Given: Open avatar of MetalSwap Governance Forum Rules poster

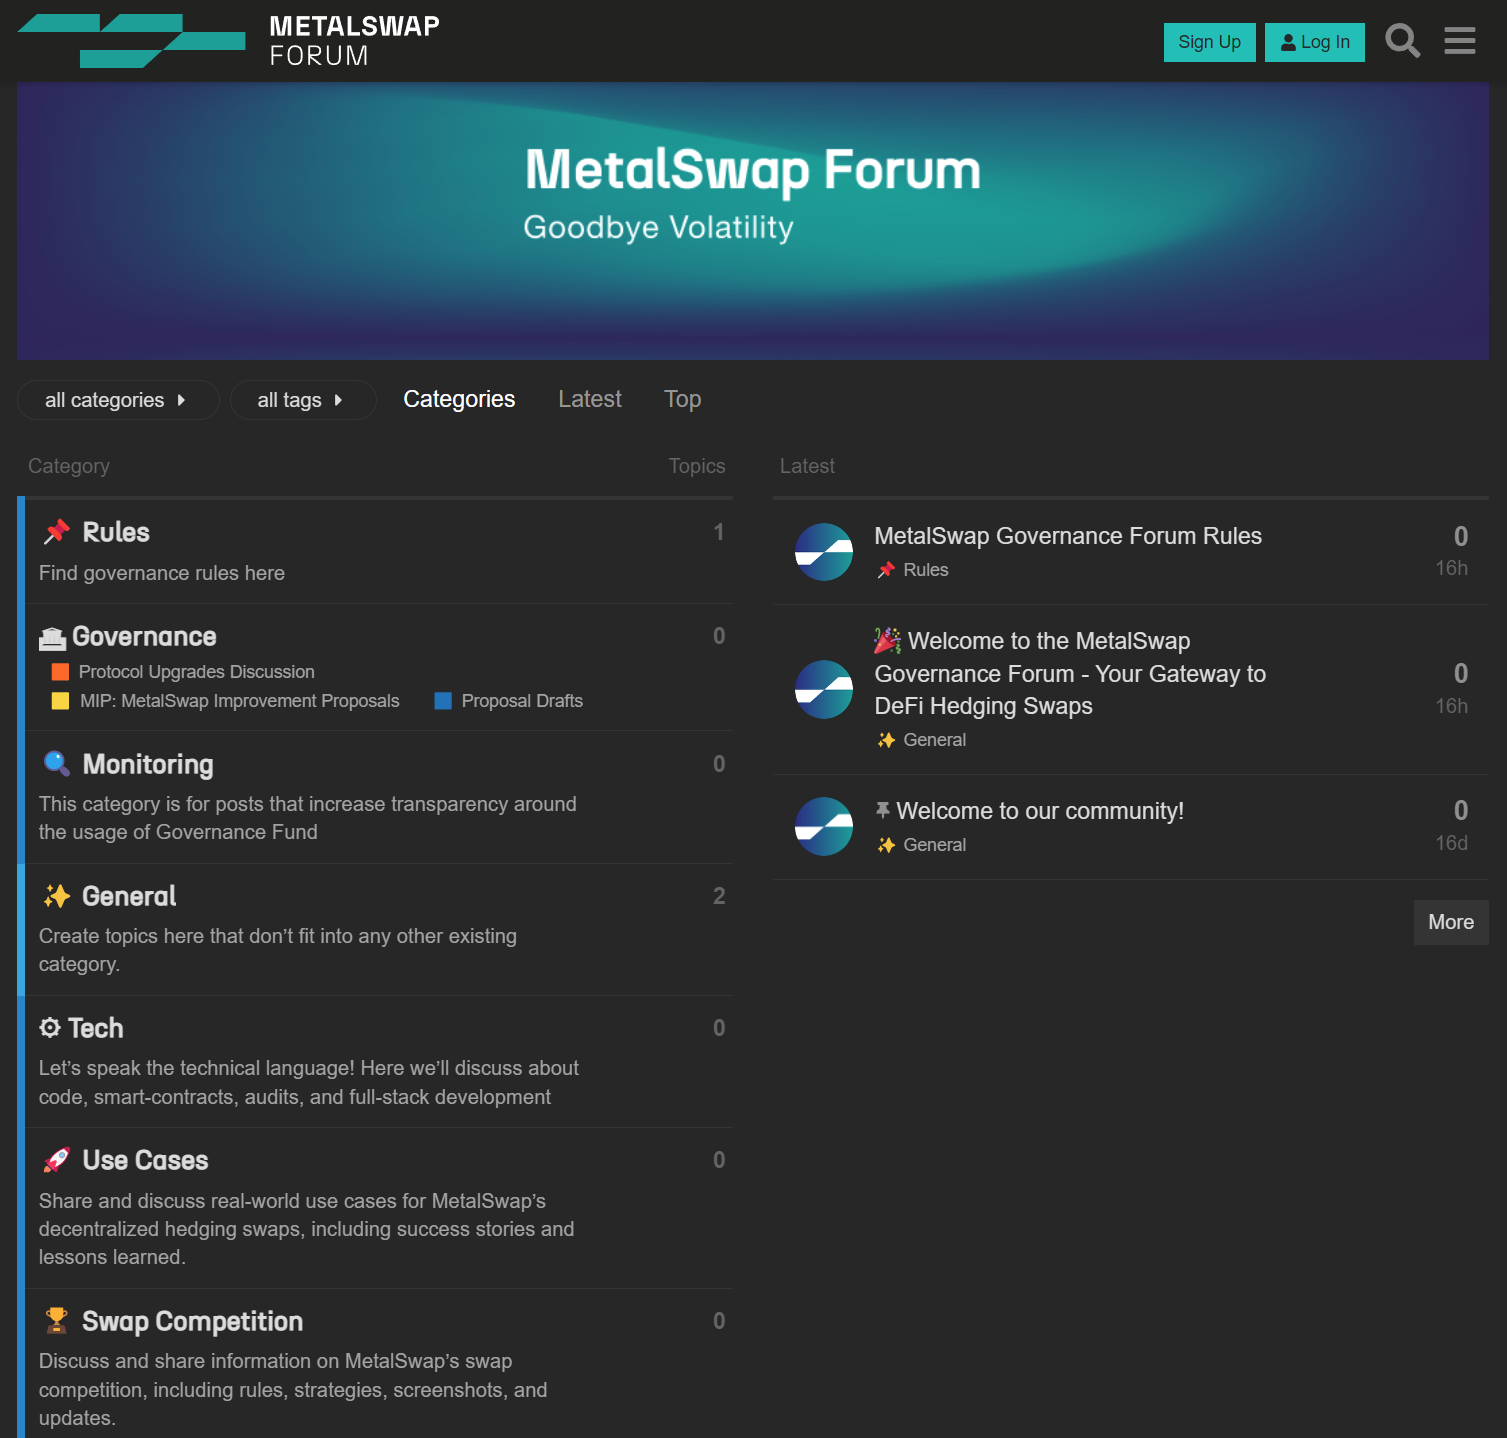Looking at the screenshot, I should point(824,552).
